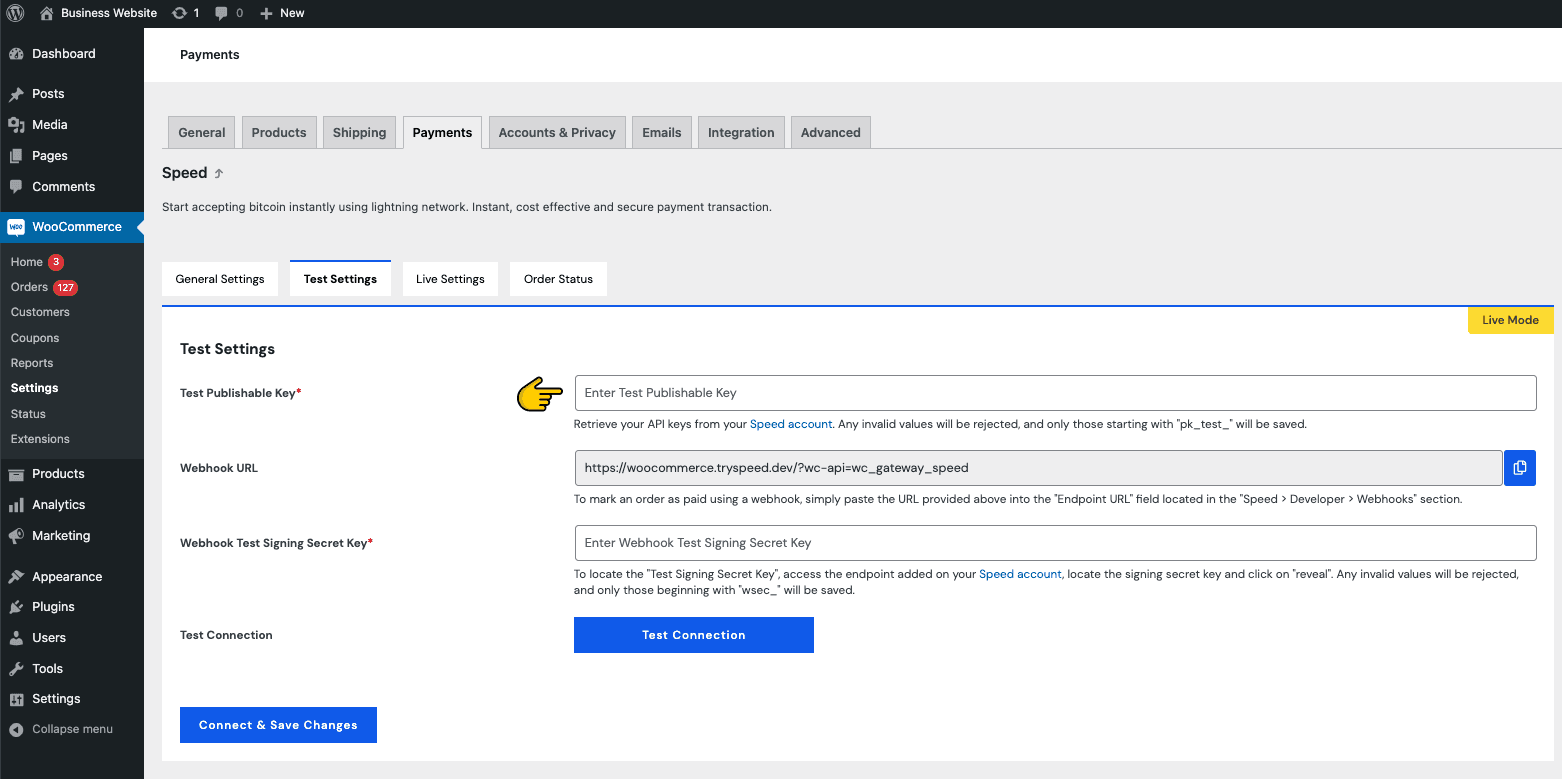Viewport: 1562px width, 779px height.
Task: Open the Products settings tab
Action: [279, 133]
